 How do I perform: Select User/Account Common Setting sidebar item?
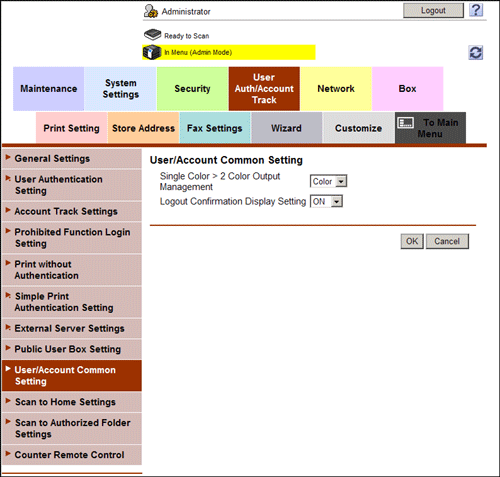[x=72, y=376]
